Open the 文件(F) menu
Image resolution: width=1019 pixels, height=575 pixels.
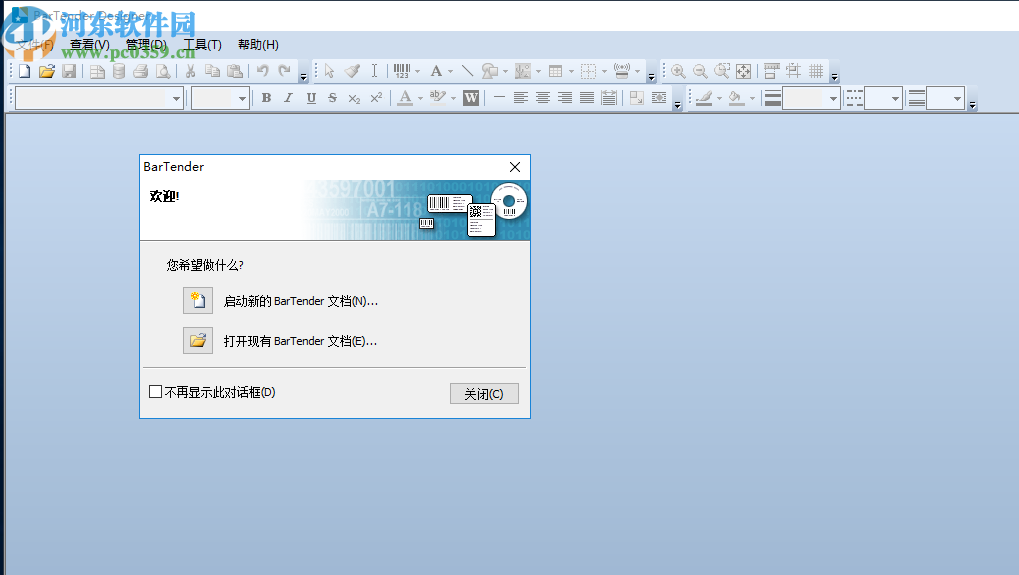[x=34, y=44]
